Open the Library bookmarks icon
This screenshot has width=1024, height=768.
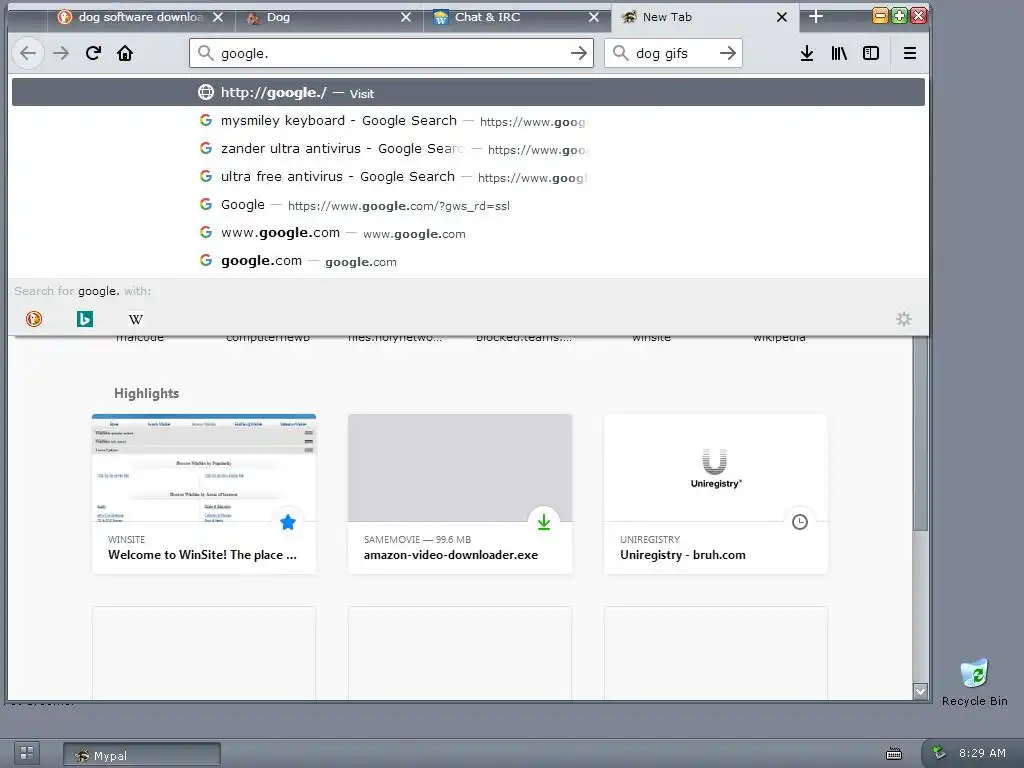coord(839,54)
